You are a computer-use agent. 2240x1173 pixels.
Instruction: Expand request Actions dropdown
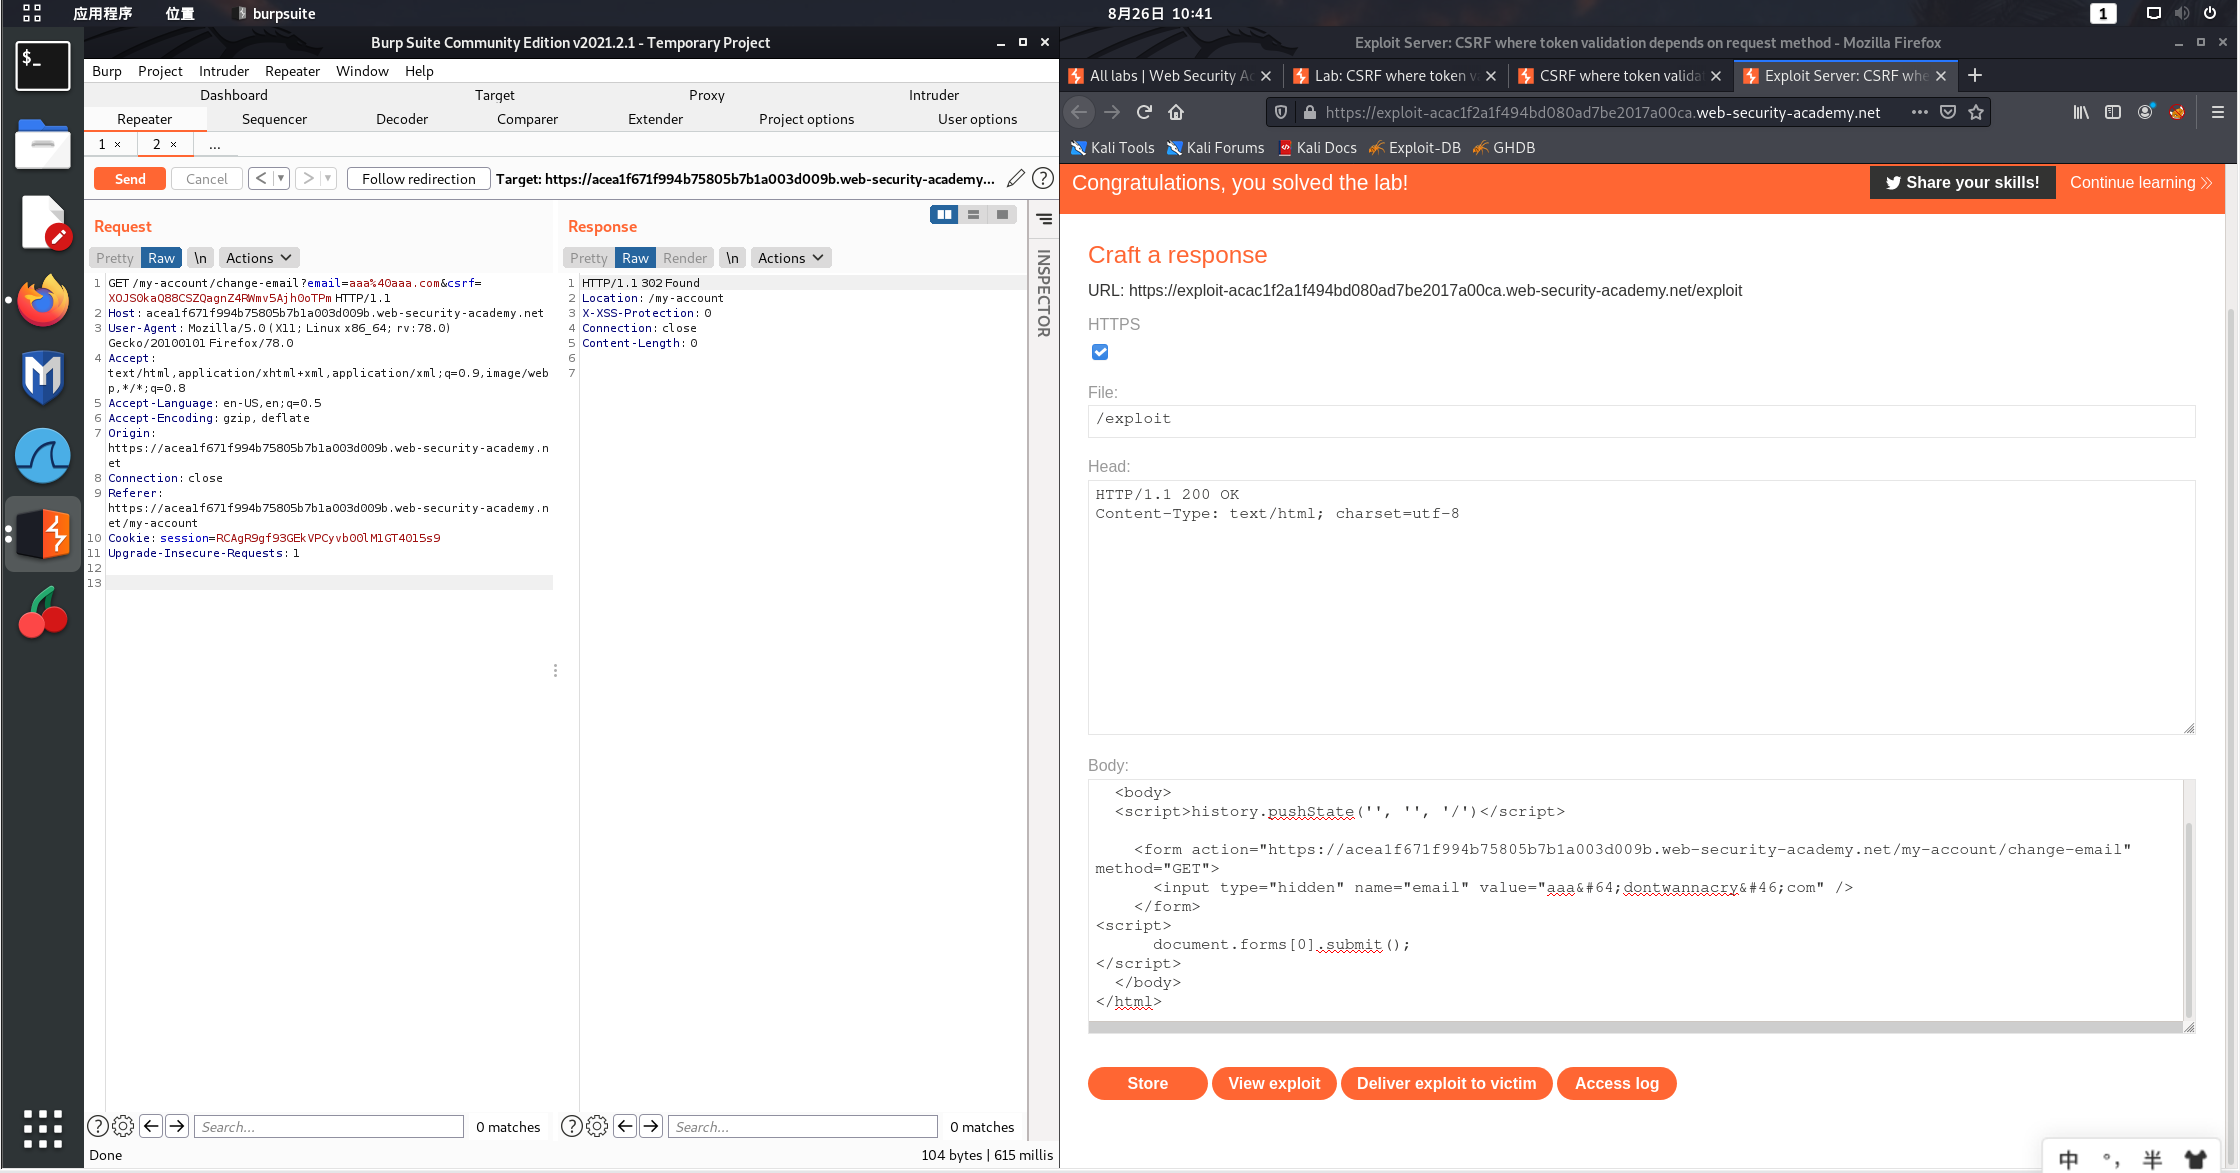pos(258,258)
